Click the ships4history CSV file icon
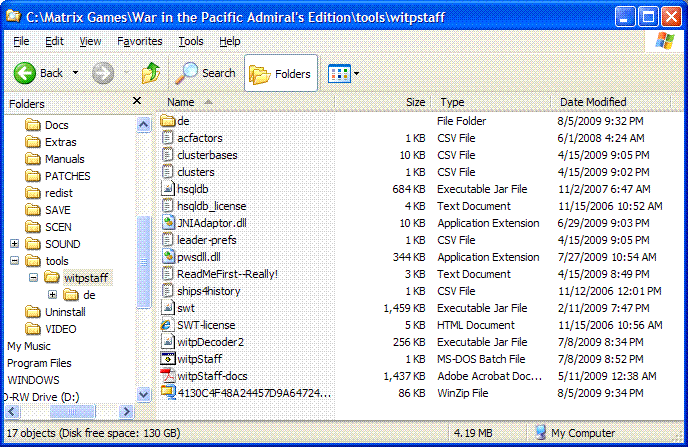Viewport: 688px width, 447px height. coord(167,291)
